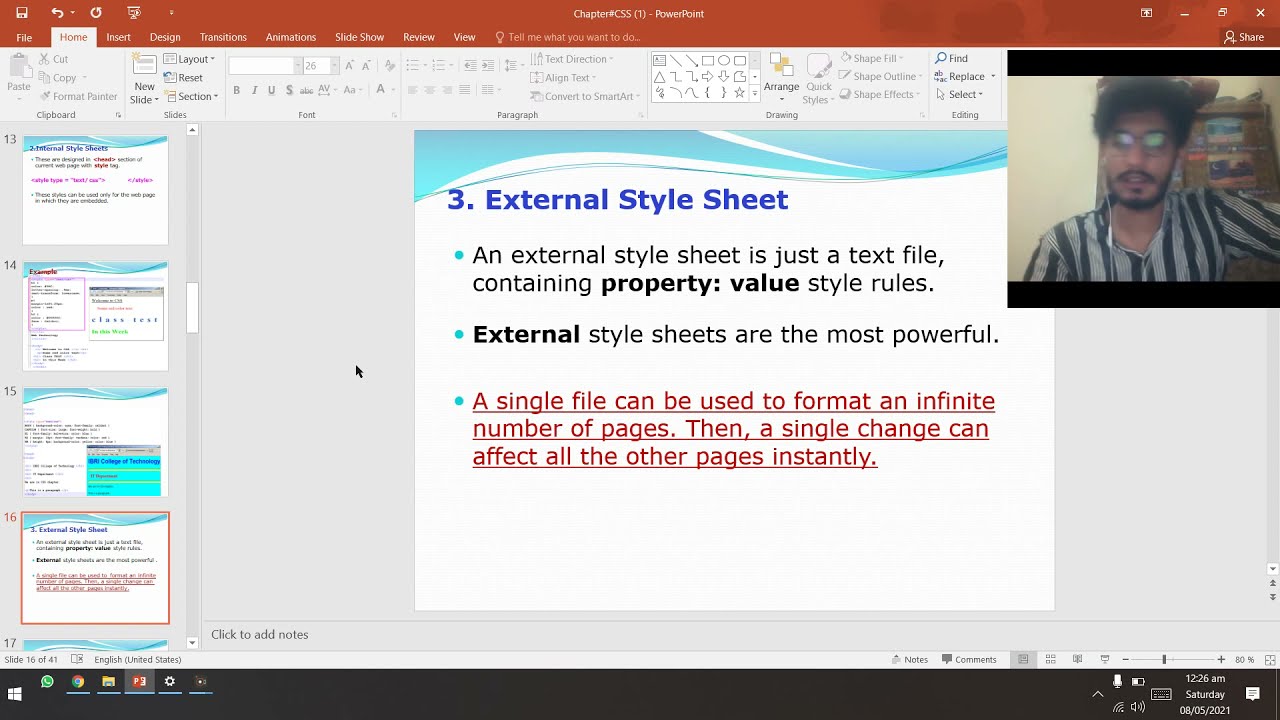The height and width of the screenshot is (720, 1280).
Task: Select the Oval shape in gallery
Action: click(723, 60)
